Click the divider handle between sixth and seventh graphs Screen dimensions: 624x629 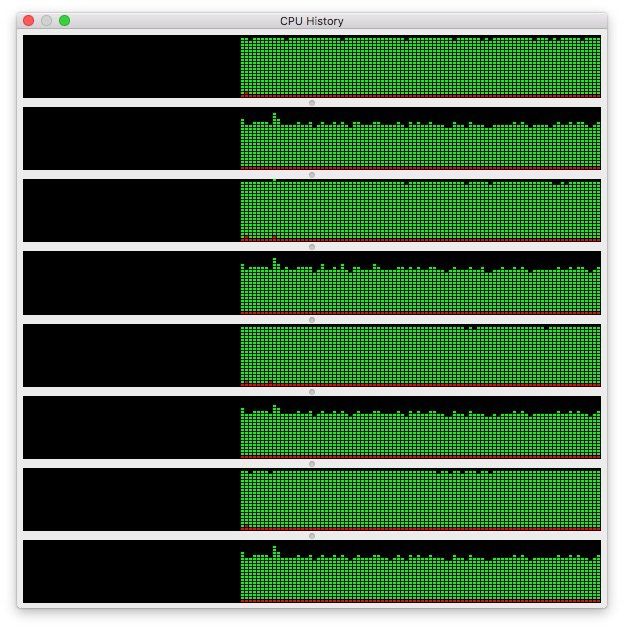(312, 464)
